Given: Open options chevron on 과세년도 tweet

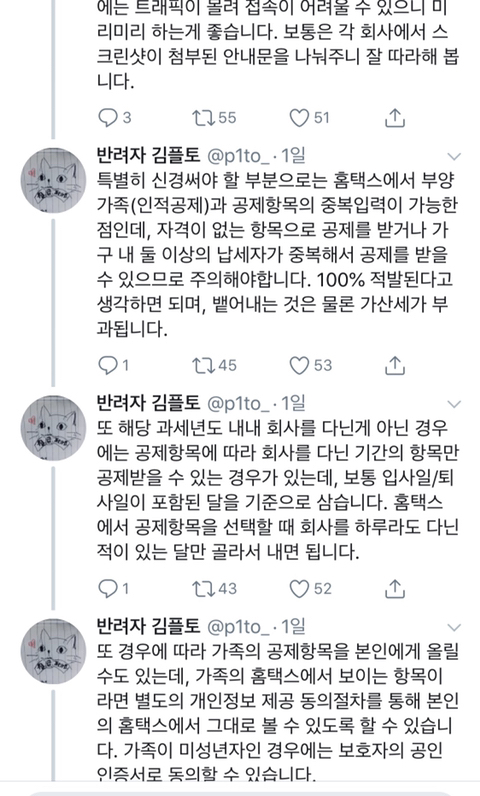Looking at the screenshot, I should pyautogui.click(x=454, y=404).
